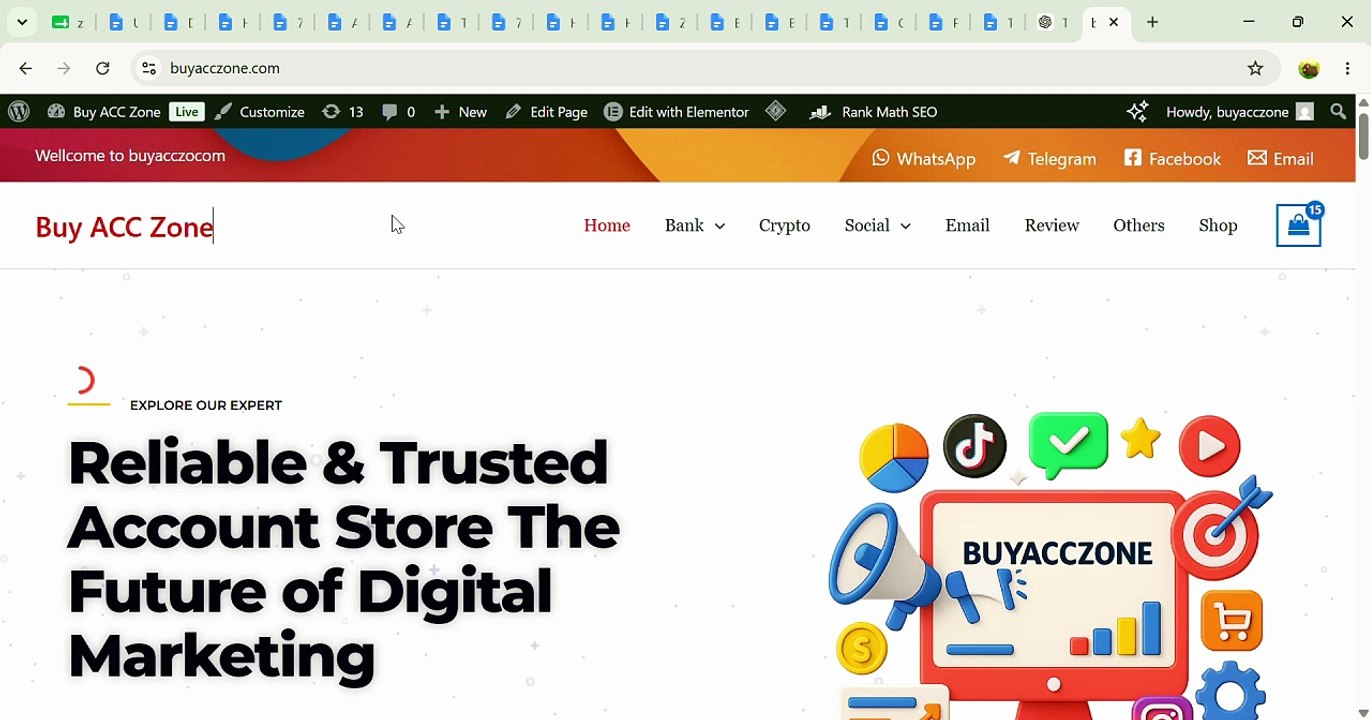Click Edit with Elementor

pos(677,112)
